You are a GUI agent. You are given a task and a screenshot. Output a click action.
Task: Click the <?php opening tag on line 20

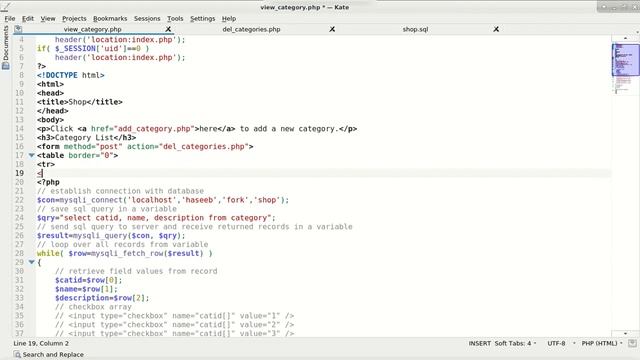[48, 182]
